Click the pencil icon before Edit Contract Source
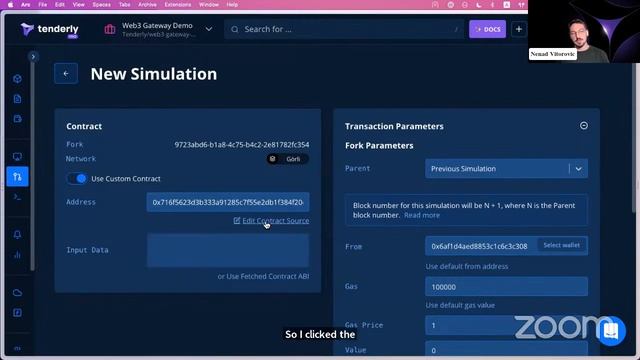This screenshot has width=640, height=360. click(x=237, y=220)
